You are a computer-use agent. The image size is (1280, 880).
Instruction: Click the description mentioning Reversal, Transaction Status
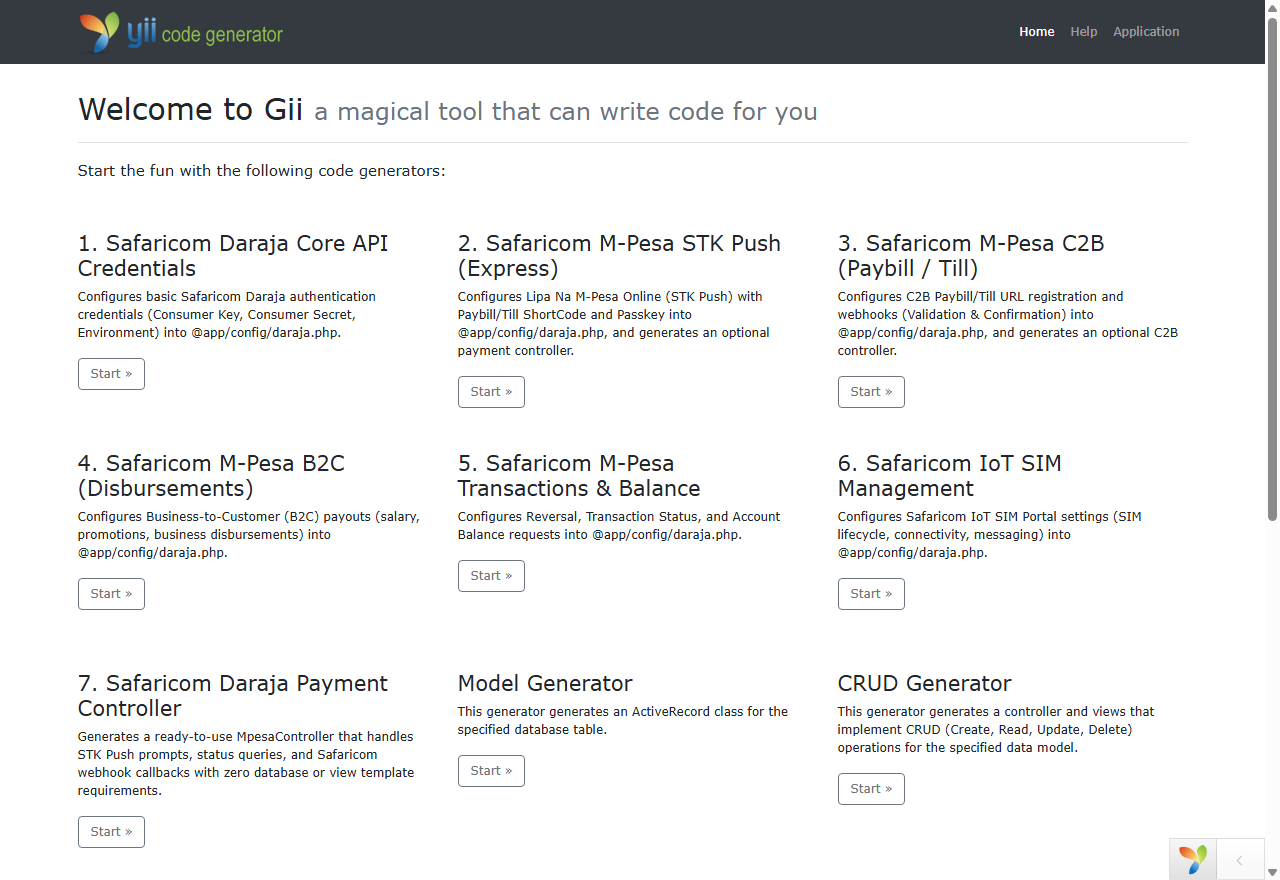tap(619, 525)
